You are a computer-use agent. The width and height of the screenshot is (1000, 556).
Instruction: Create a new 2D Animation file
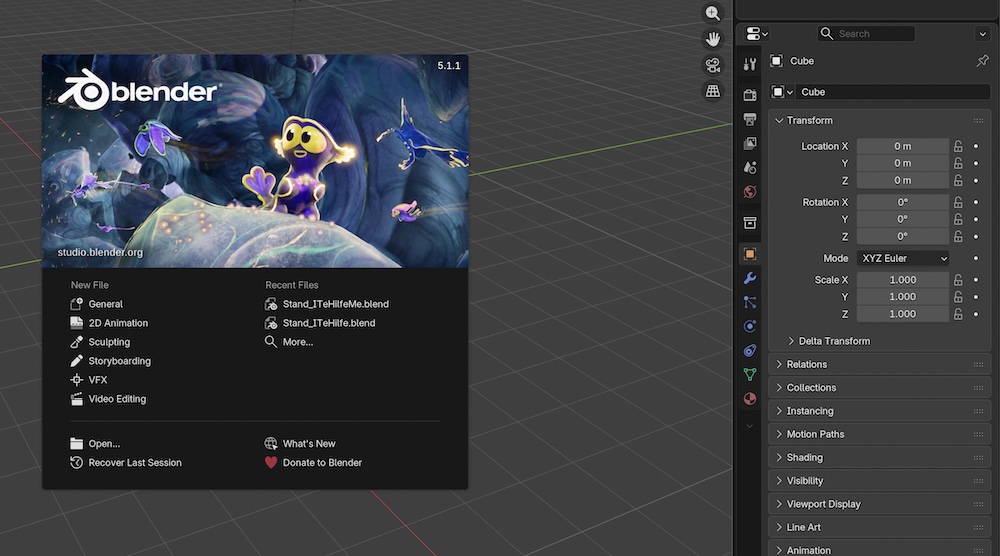click(109, 323)
